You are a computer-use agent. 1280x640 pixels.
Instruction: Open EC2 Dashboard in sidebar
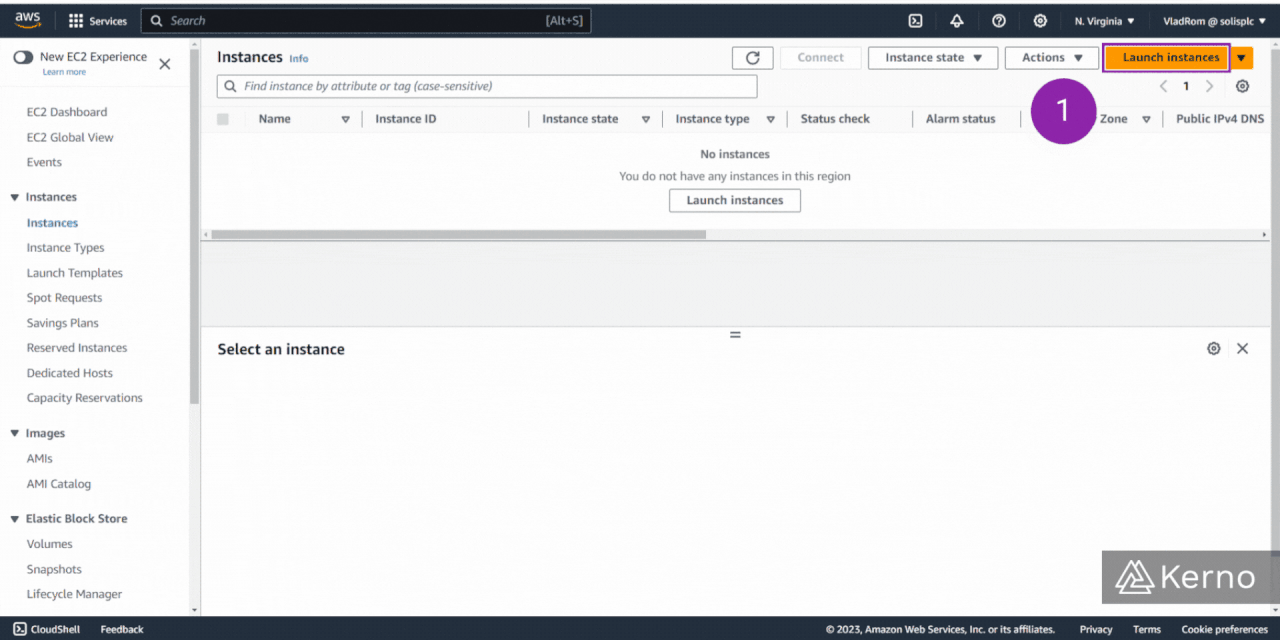(x=67, y=112)
